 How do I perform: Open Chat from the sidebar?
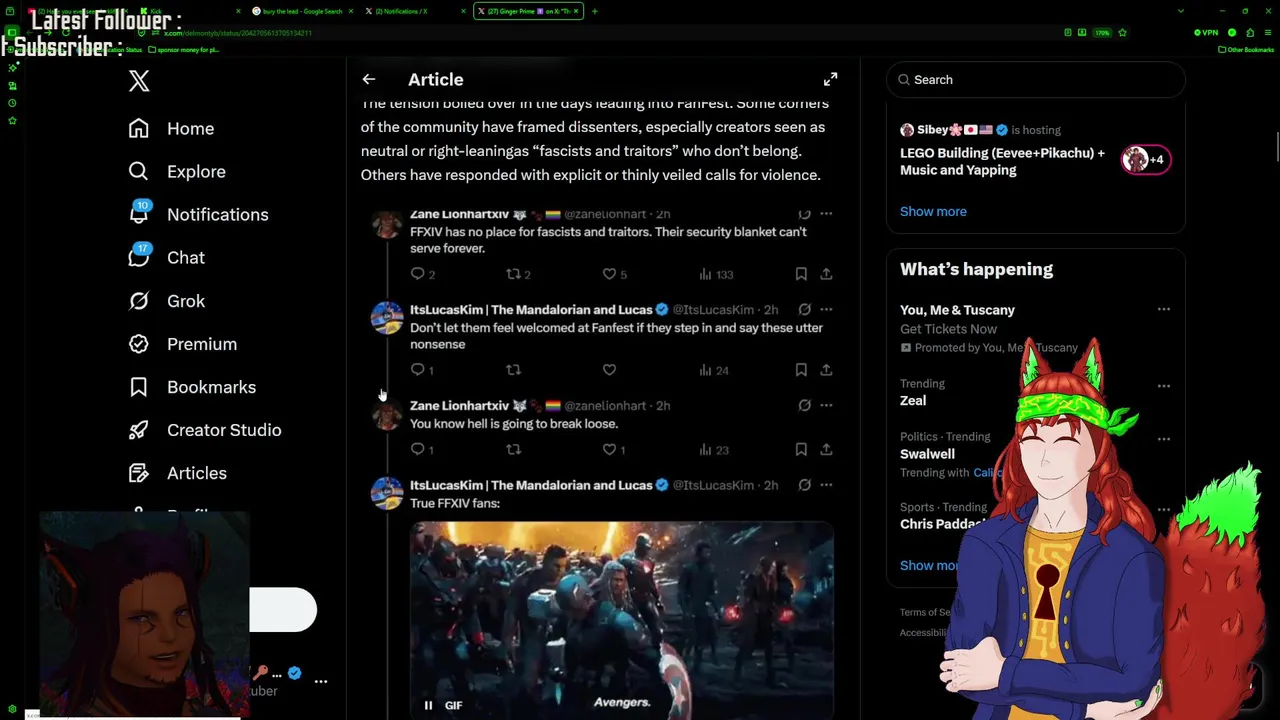tap(167, 257)
